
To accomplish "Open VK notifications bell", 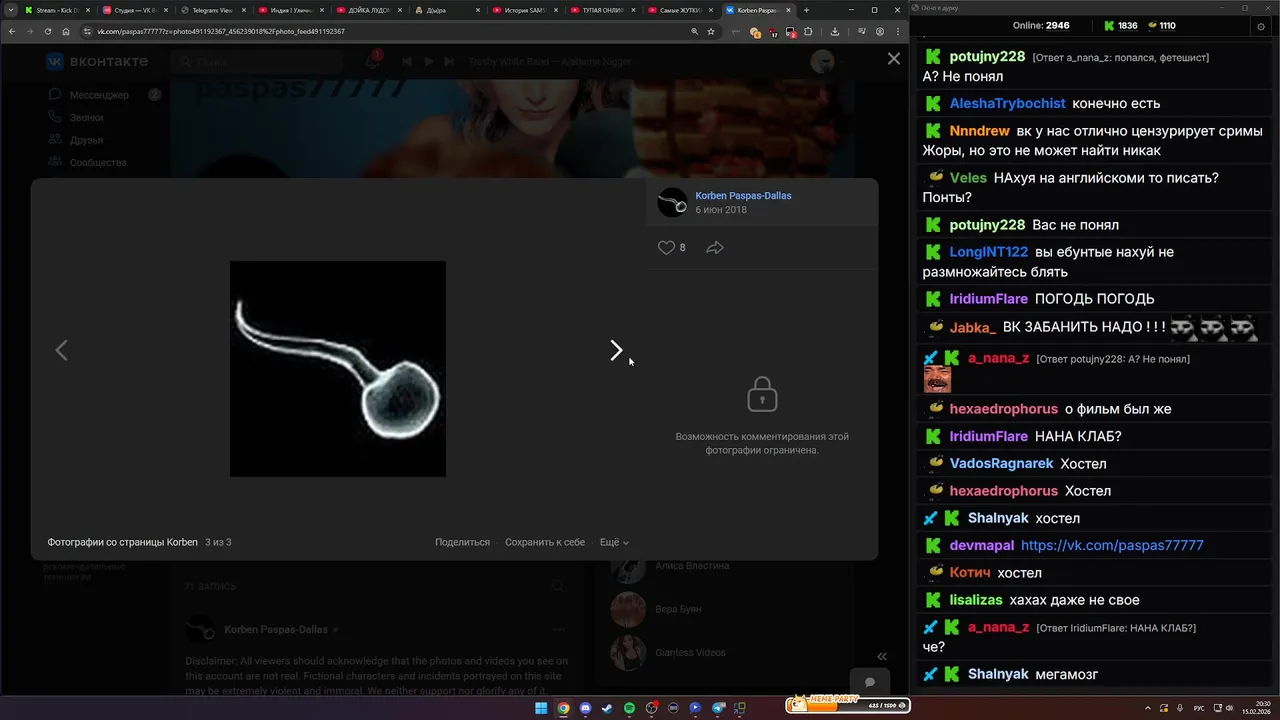I will coord(372,61).
